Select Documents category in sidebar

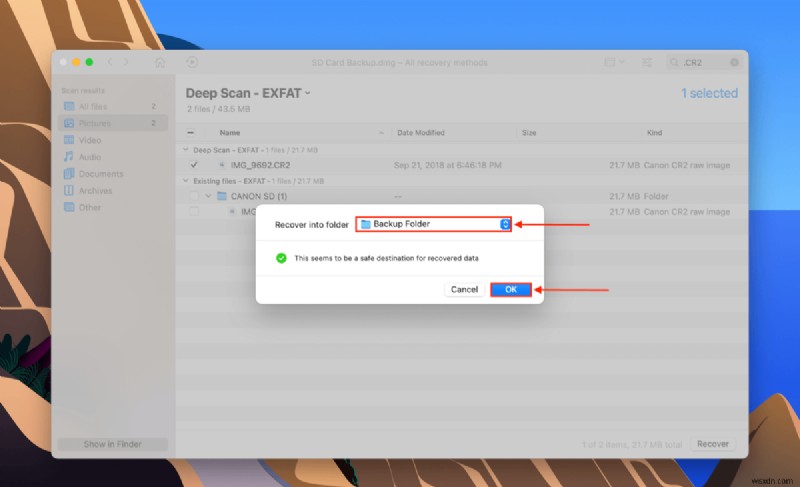[x=113, y=173]
